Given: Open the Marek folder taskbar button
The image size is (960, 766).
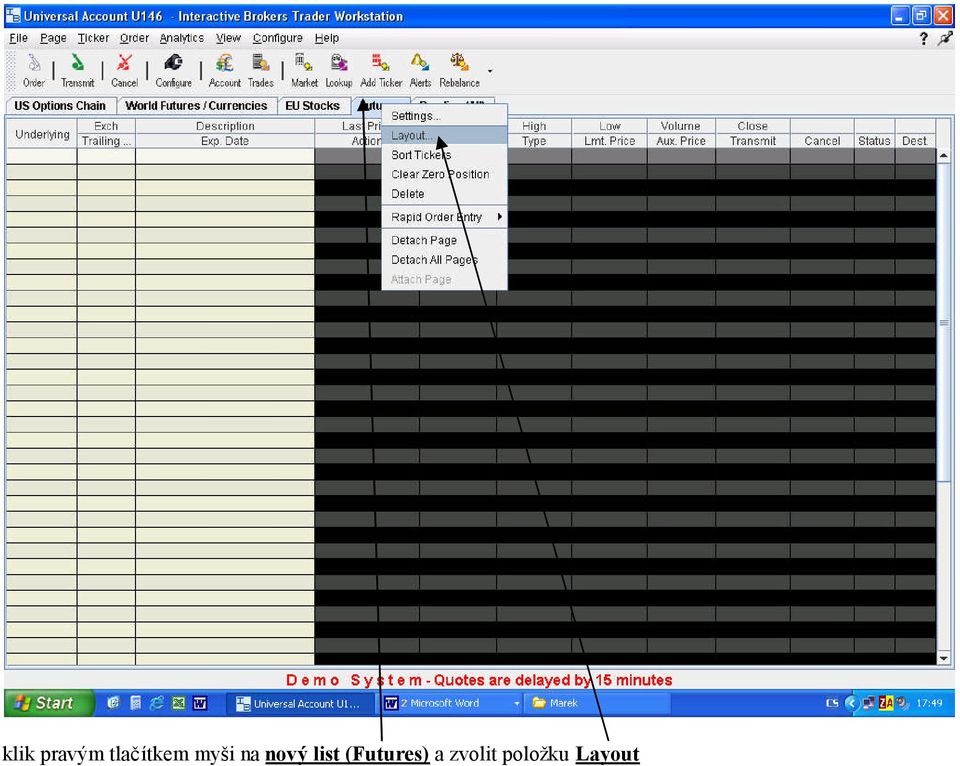Looking at the screenshot, I should (x=597, y=704).
